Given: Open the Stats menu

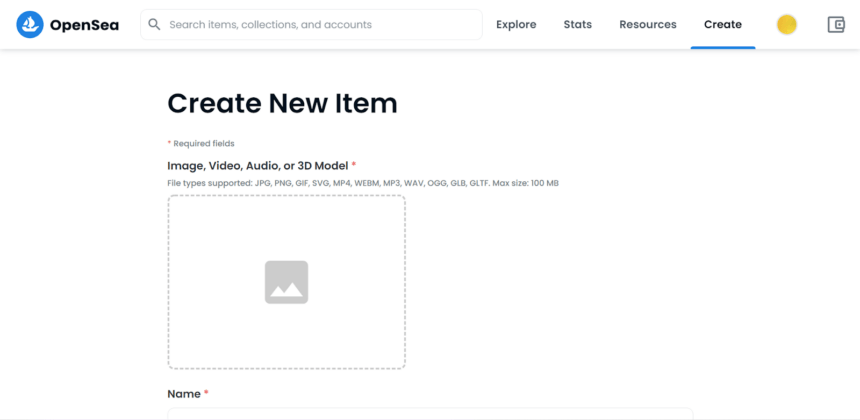Looking at the screenshot, I should pyautogui.click(x=578, y=25).
